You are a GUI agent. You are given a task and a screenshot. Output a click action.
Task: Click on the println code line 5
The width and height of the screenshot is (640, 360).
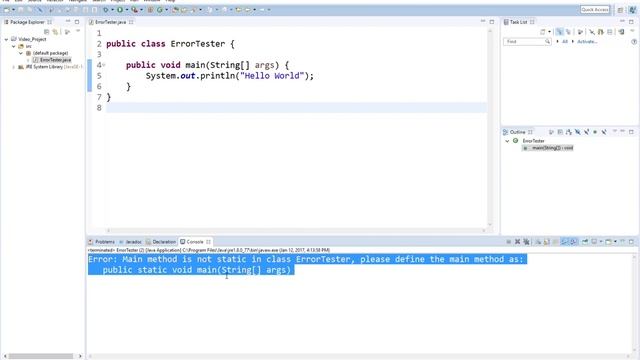tap(229, 76)
